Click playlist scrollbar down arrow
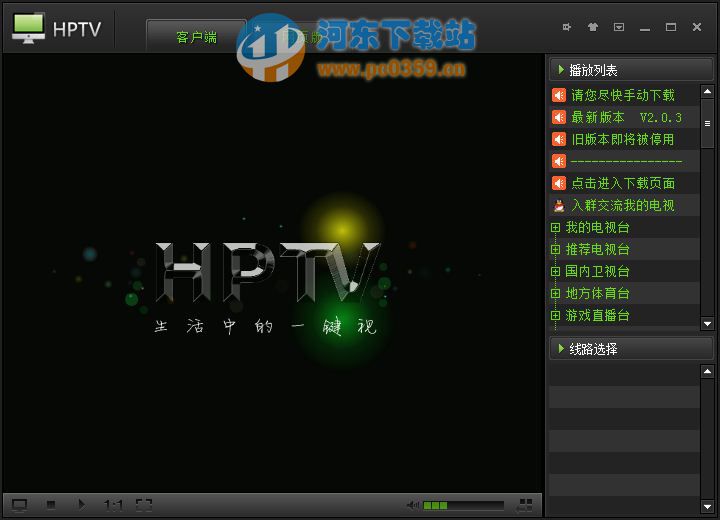Screen dimensions: 720x520 pyautogui.click(x=707, y=324)
